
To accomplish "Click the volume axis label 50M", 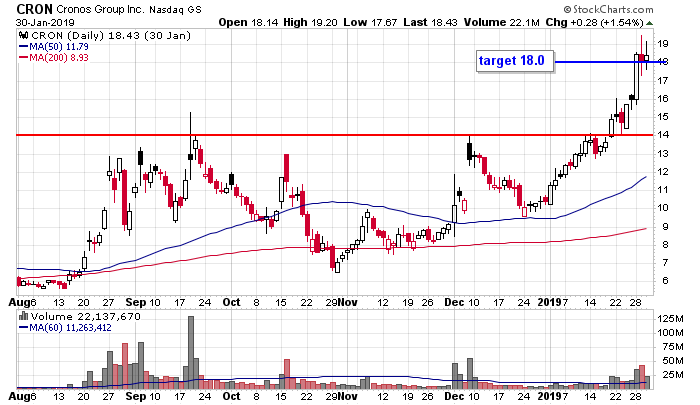I will 673,360.
